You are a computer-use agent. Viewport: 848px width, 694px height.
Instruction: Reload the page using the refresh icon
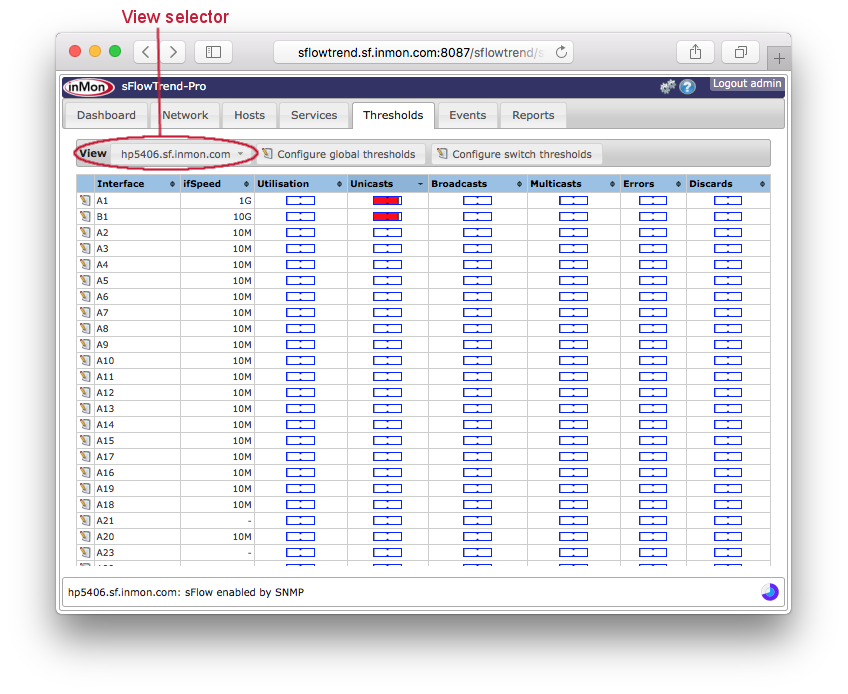[561, 52]
